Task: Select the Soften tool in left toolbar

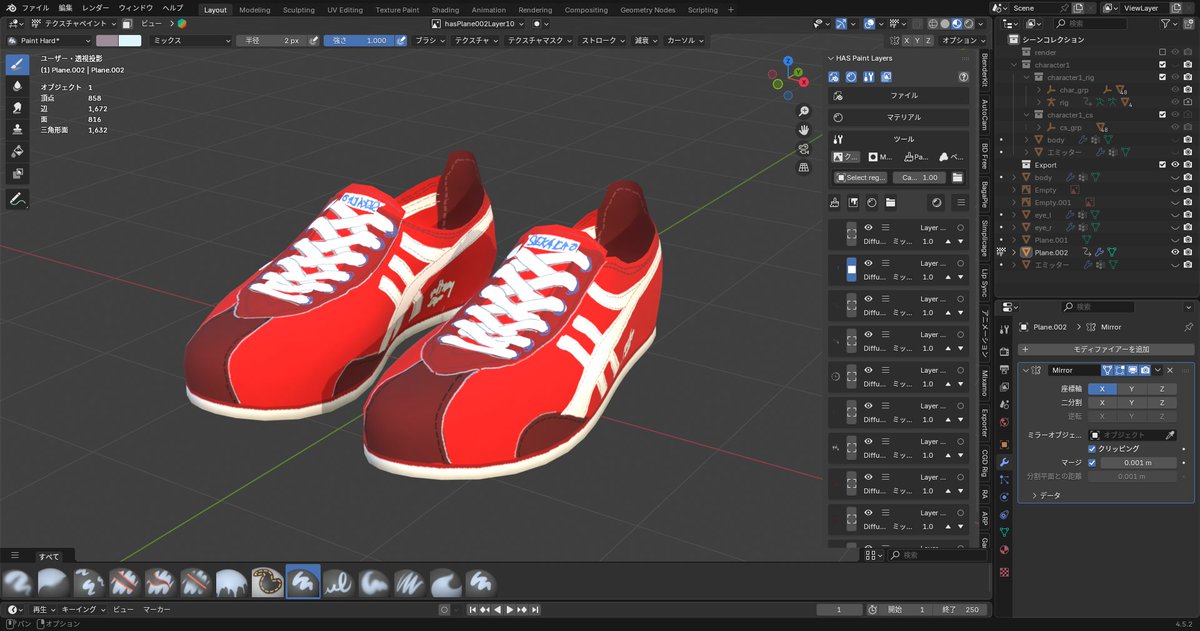Action: point(17,86)
